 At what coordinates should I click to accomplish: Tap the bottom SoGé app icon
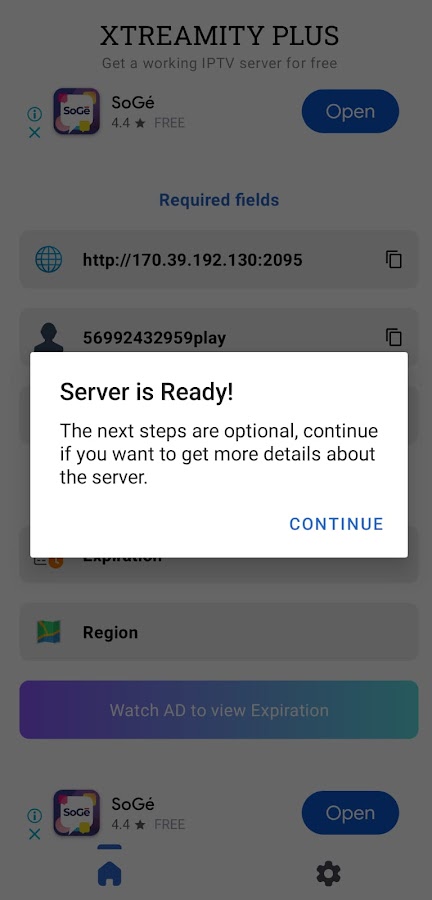[76, 813]
